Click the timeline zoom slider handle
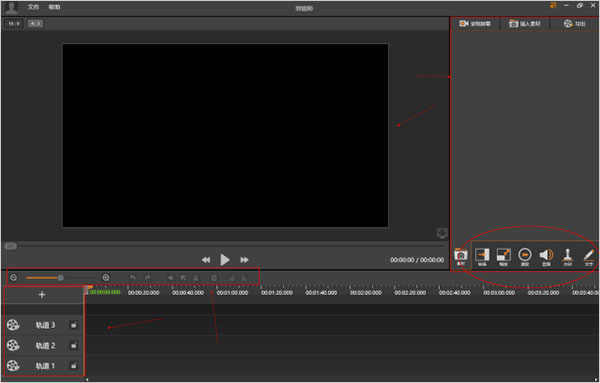 coord(60,277)
